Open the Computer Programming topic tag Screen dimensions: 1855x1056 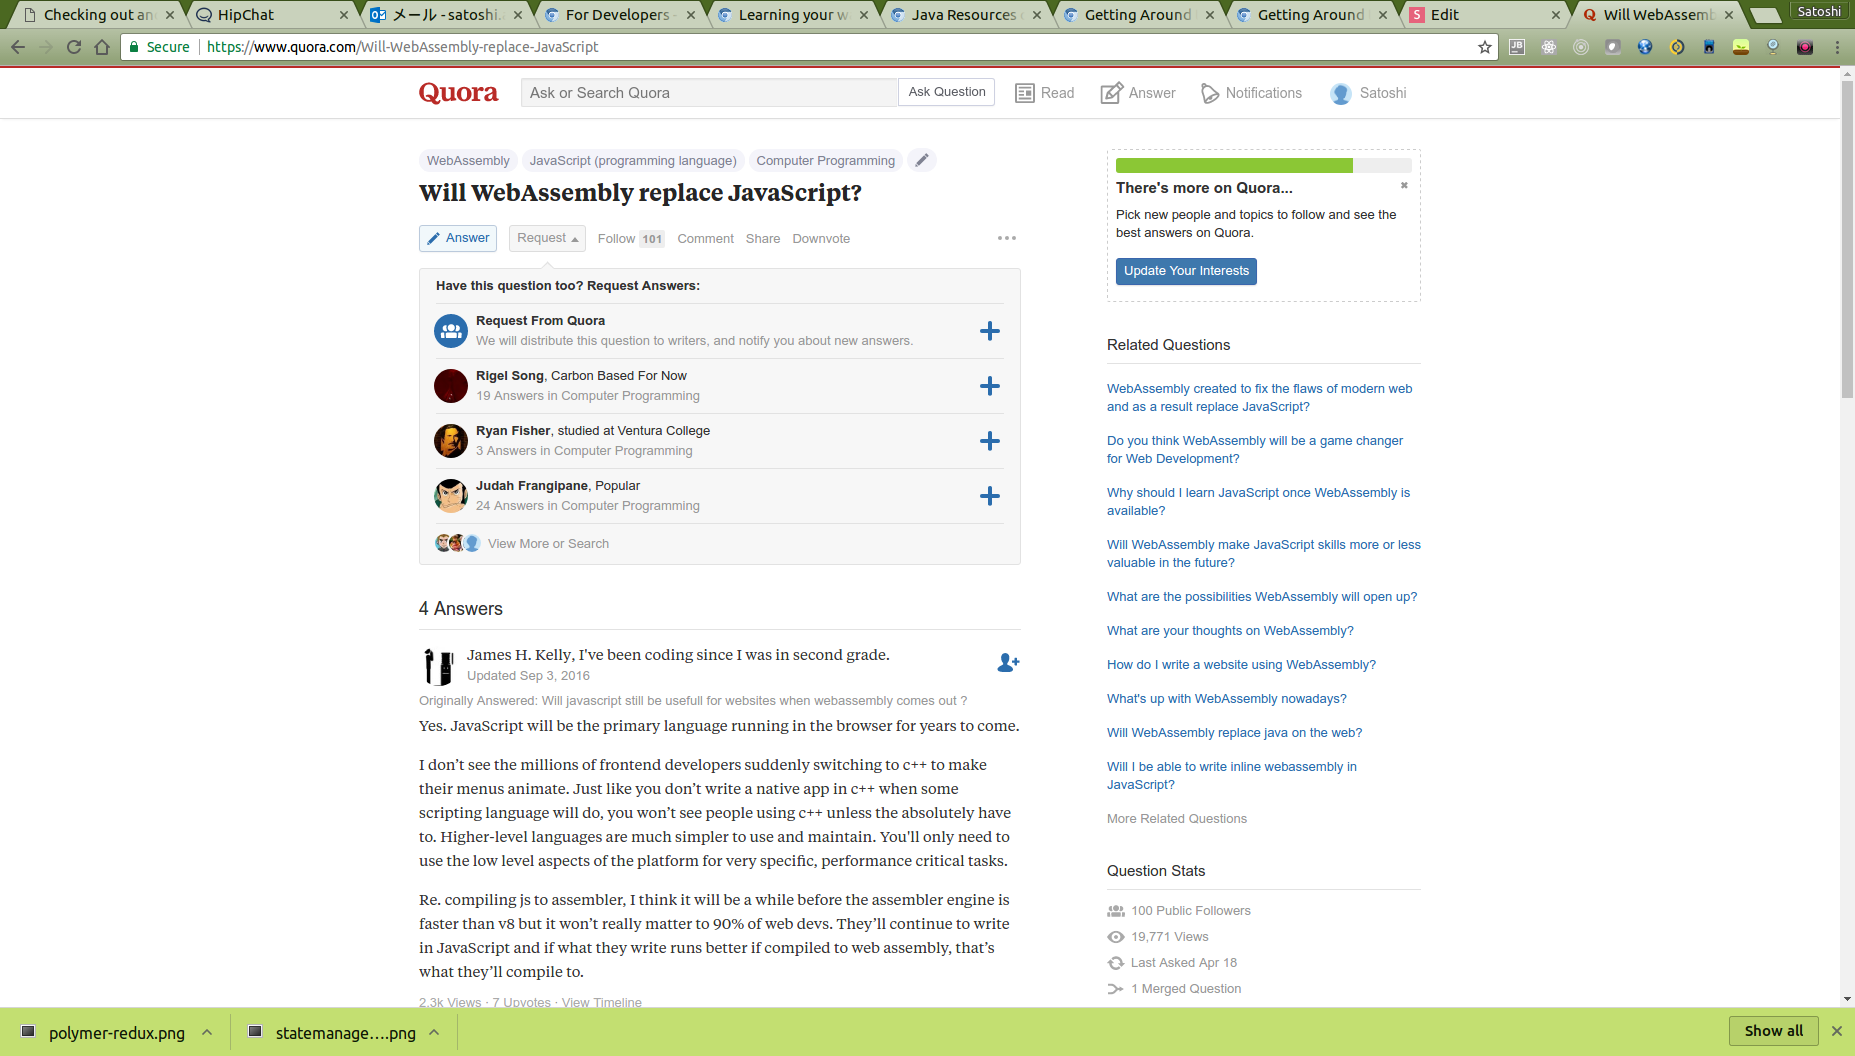[825, 160]
